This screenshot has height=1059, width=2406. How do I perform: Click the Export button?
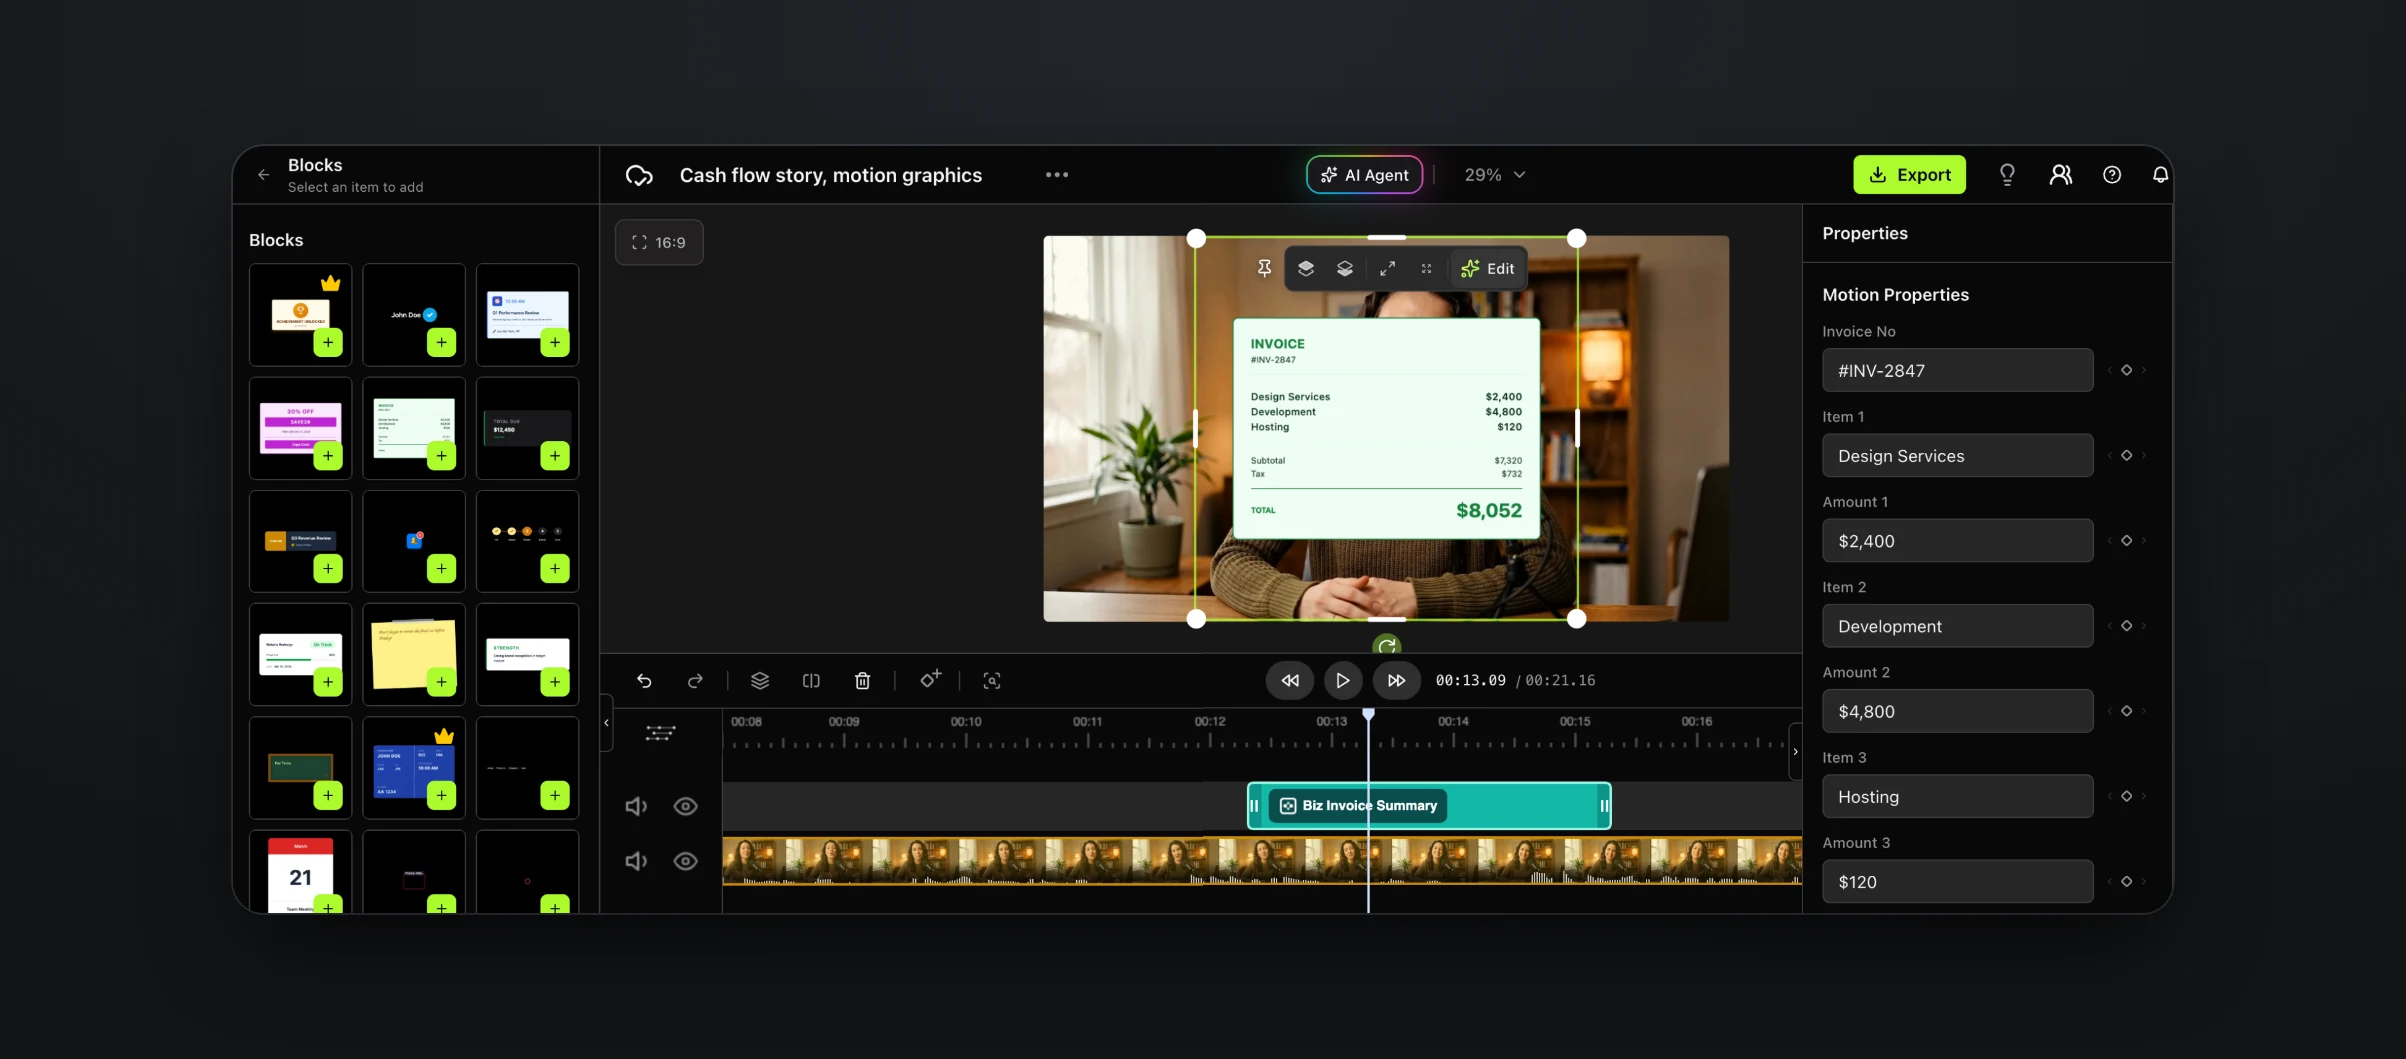pyautogui.click(x=1909, y=175)
